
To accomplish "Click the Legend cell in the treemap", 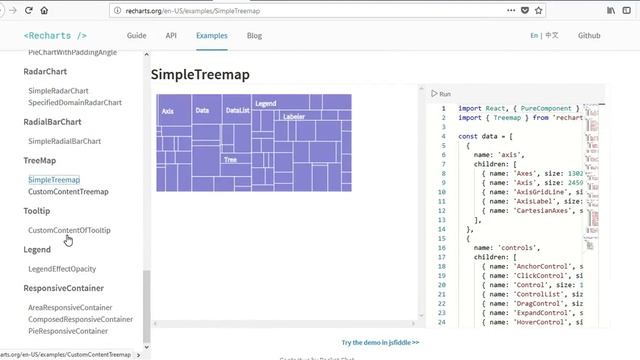I will click(280, 102).
